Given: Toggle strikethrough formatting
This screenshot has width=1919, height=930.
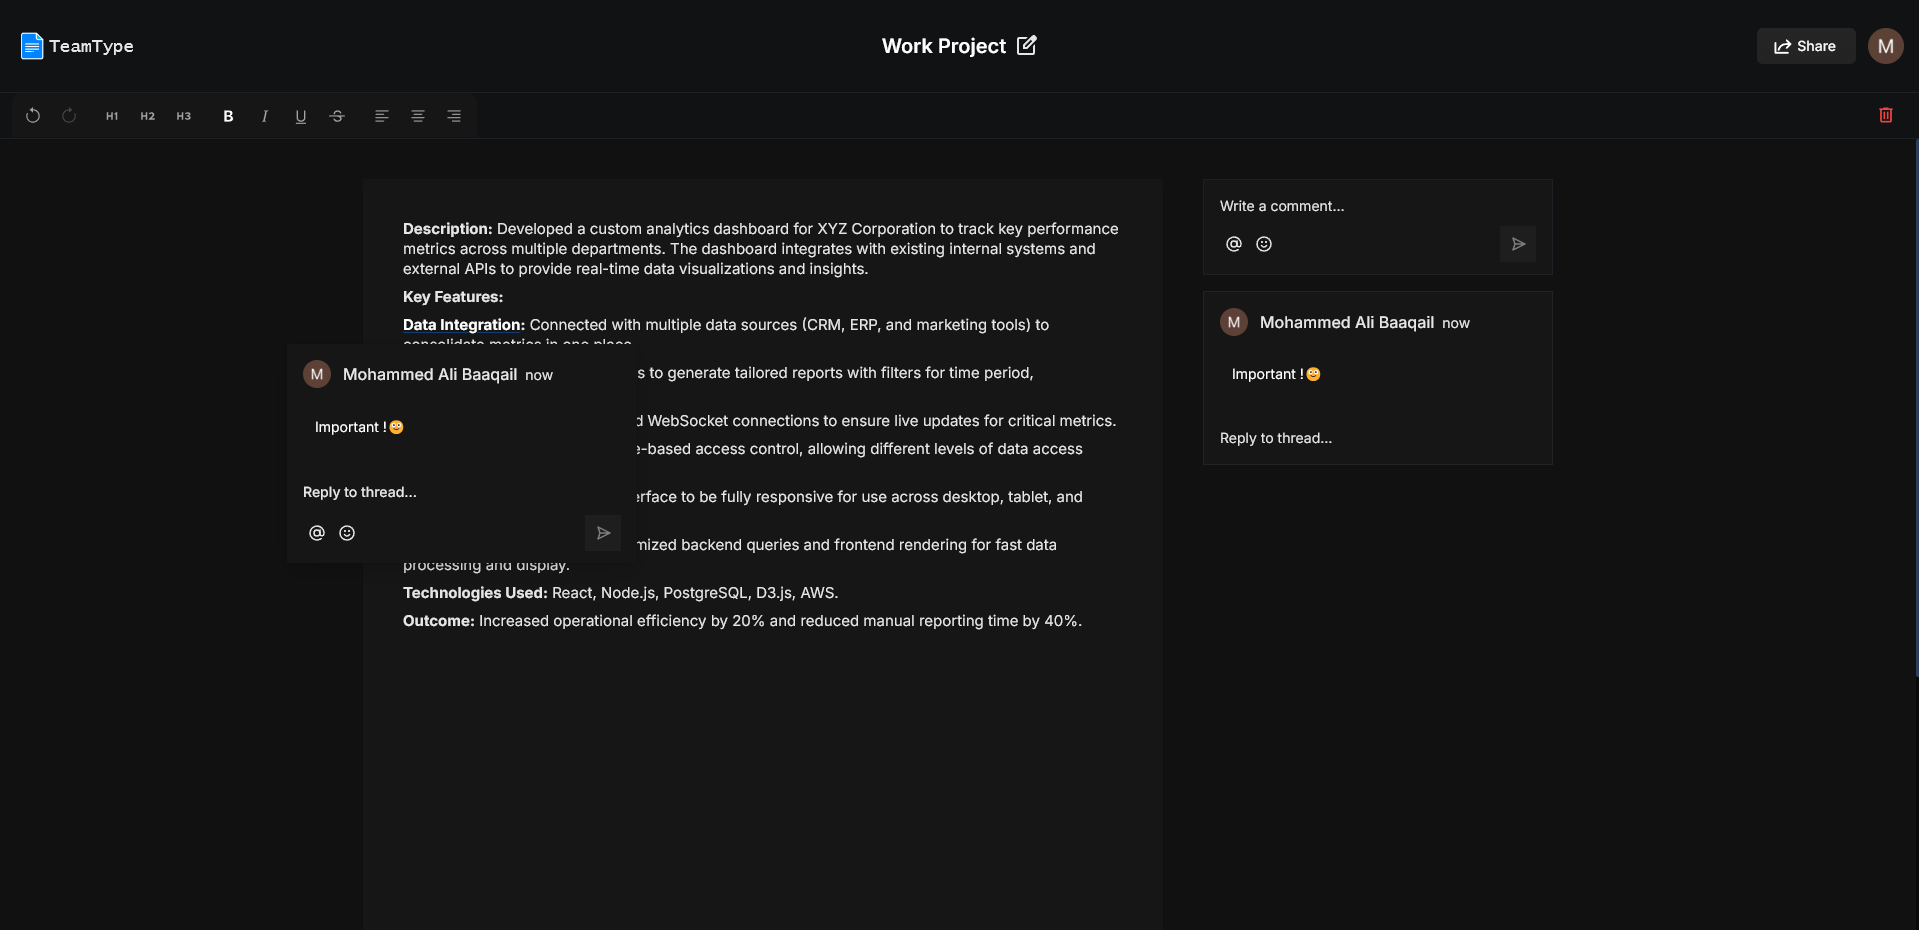Looking at the screenshot, I should point(337,116).
